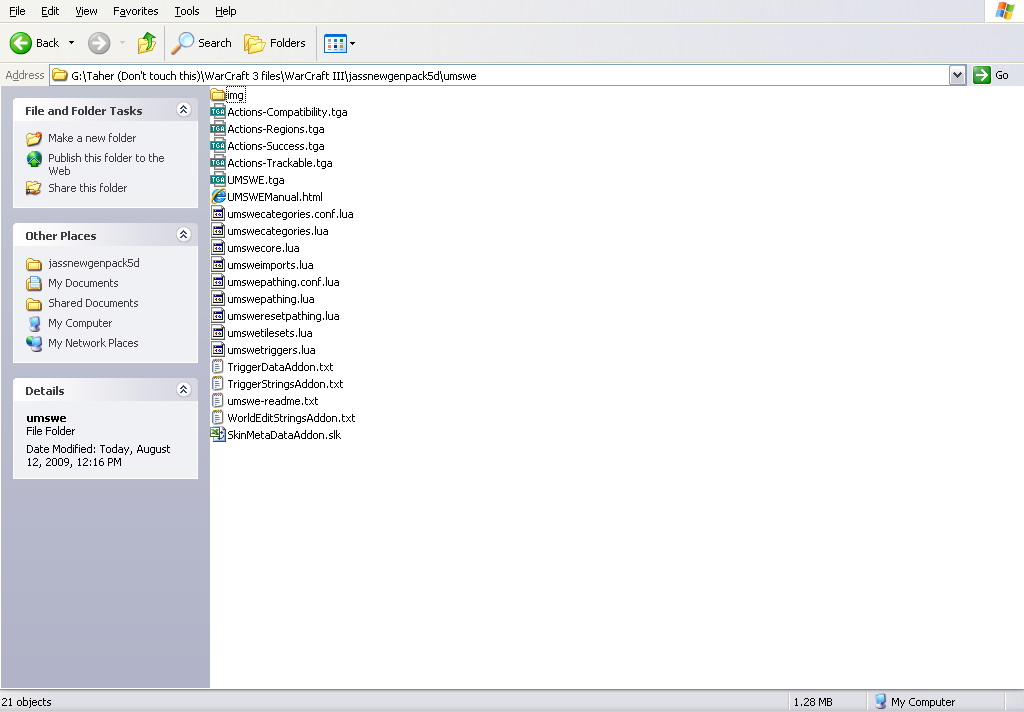This screenshot has width=1024, height=712.
Task: Open the Help menu
Action: point(225,11)
